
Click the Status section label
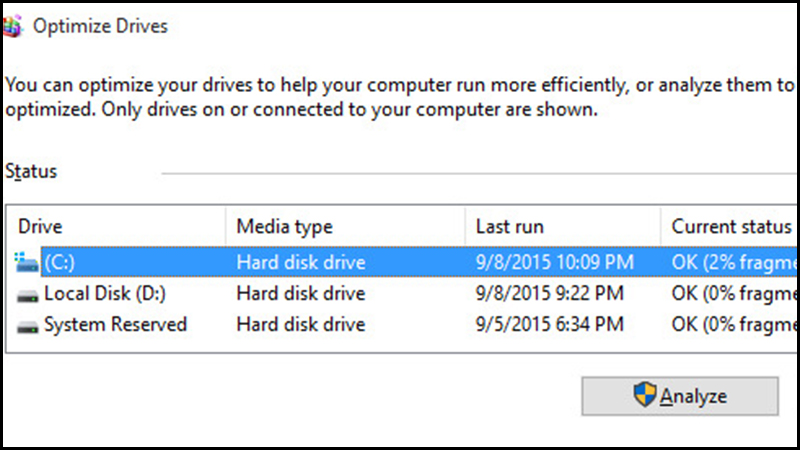[x=31, y=171]
